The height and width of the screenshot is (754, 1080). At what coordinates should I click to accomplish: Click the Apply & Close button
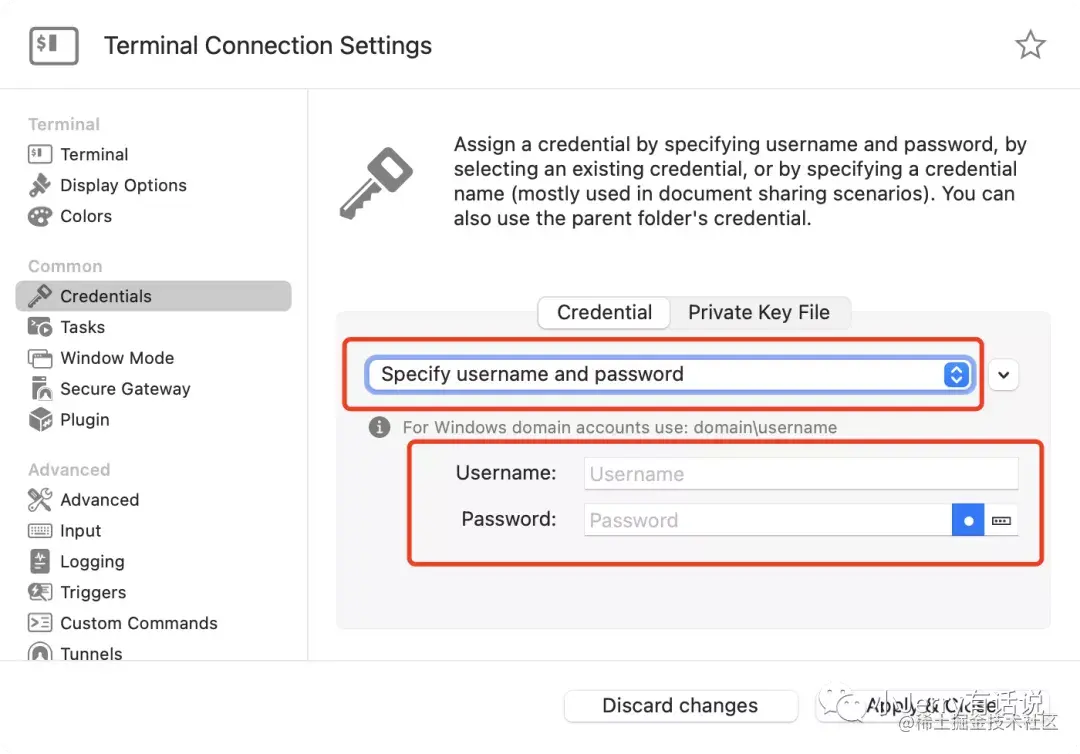(x=930, y=706)
